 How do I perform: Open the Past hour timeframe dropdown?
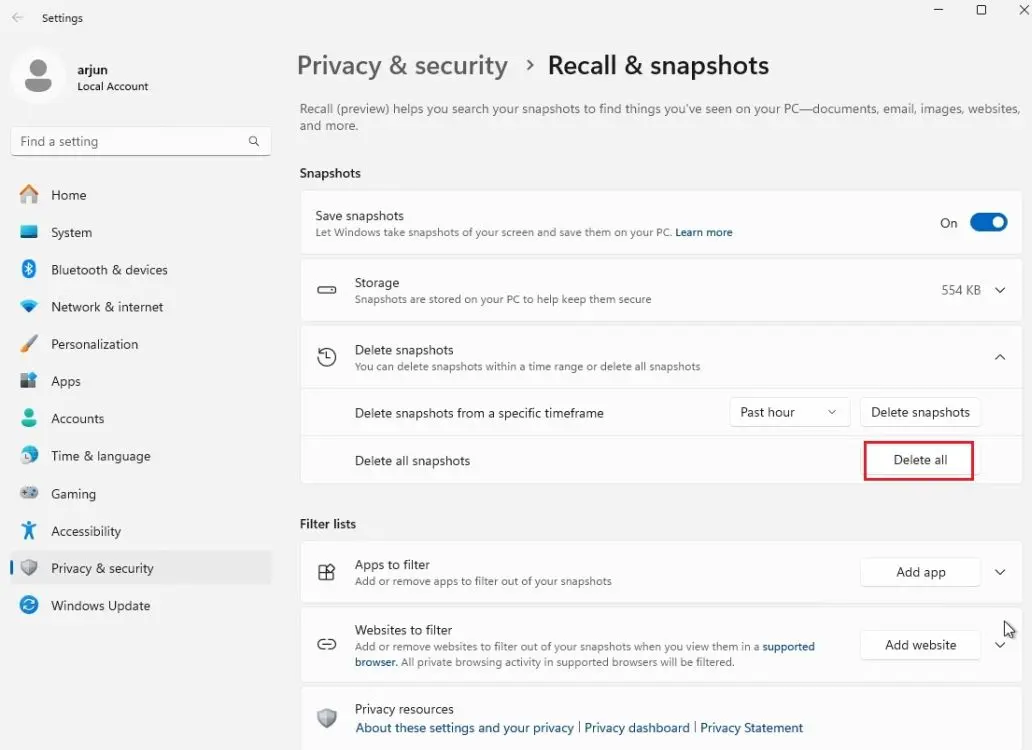click(x=789, y=412)
